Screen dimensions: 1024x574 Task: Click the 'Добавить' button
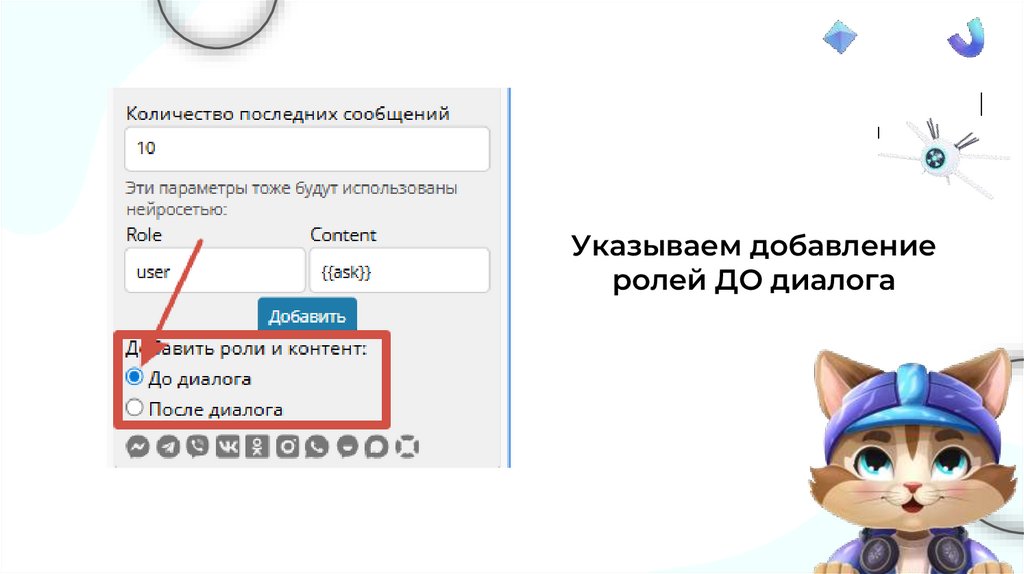click(307, 316)
